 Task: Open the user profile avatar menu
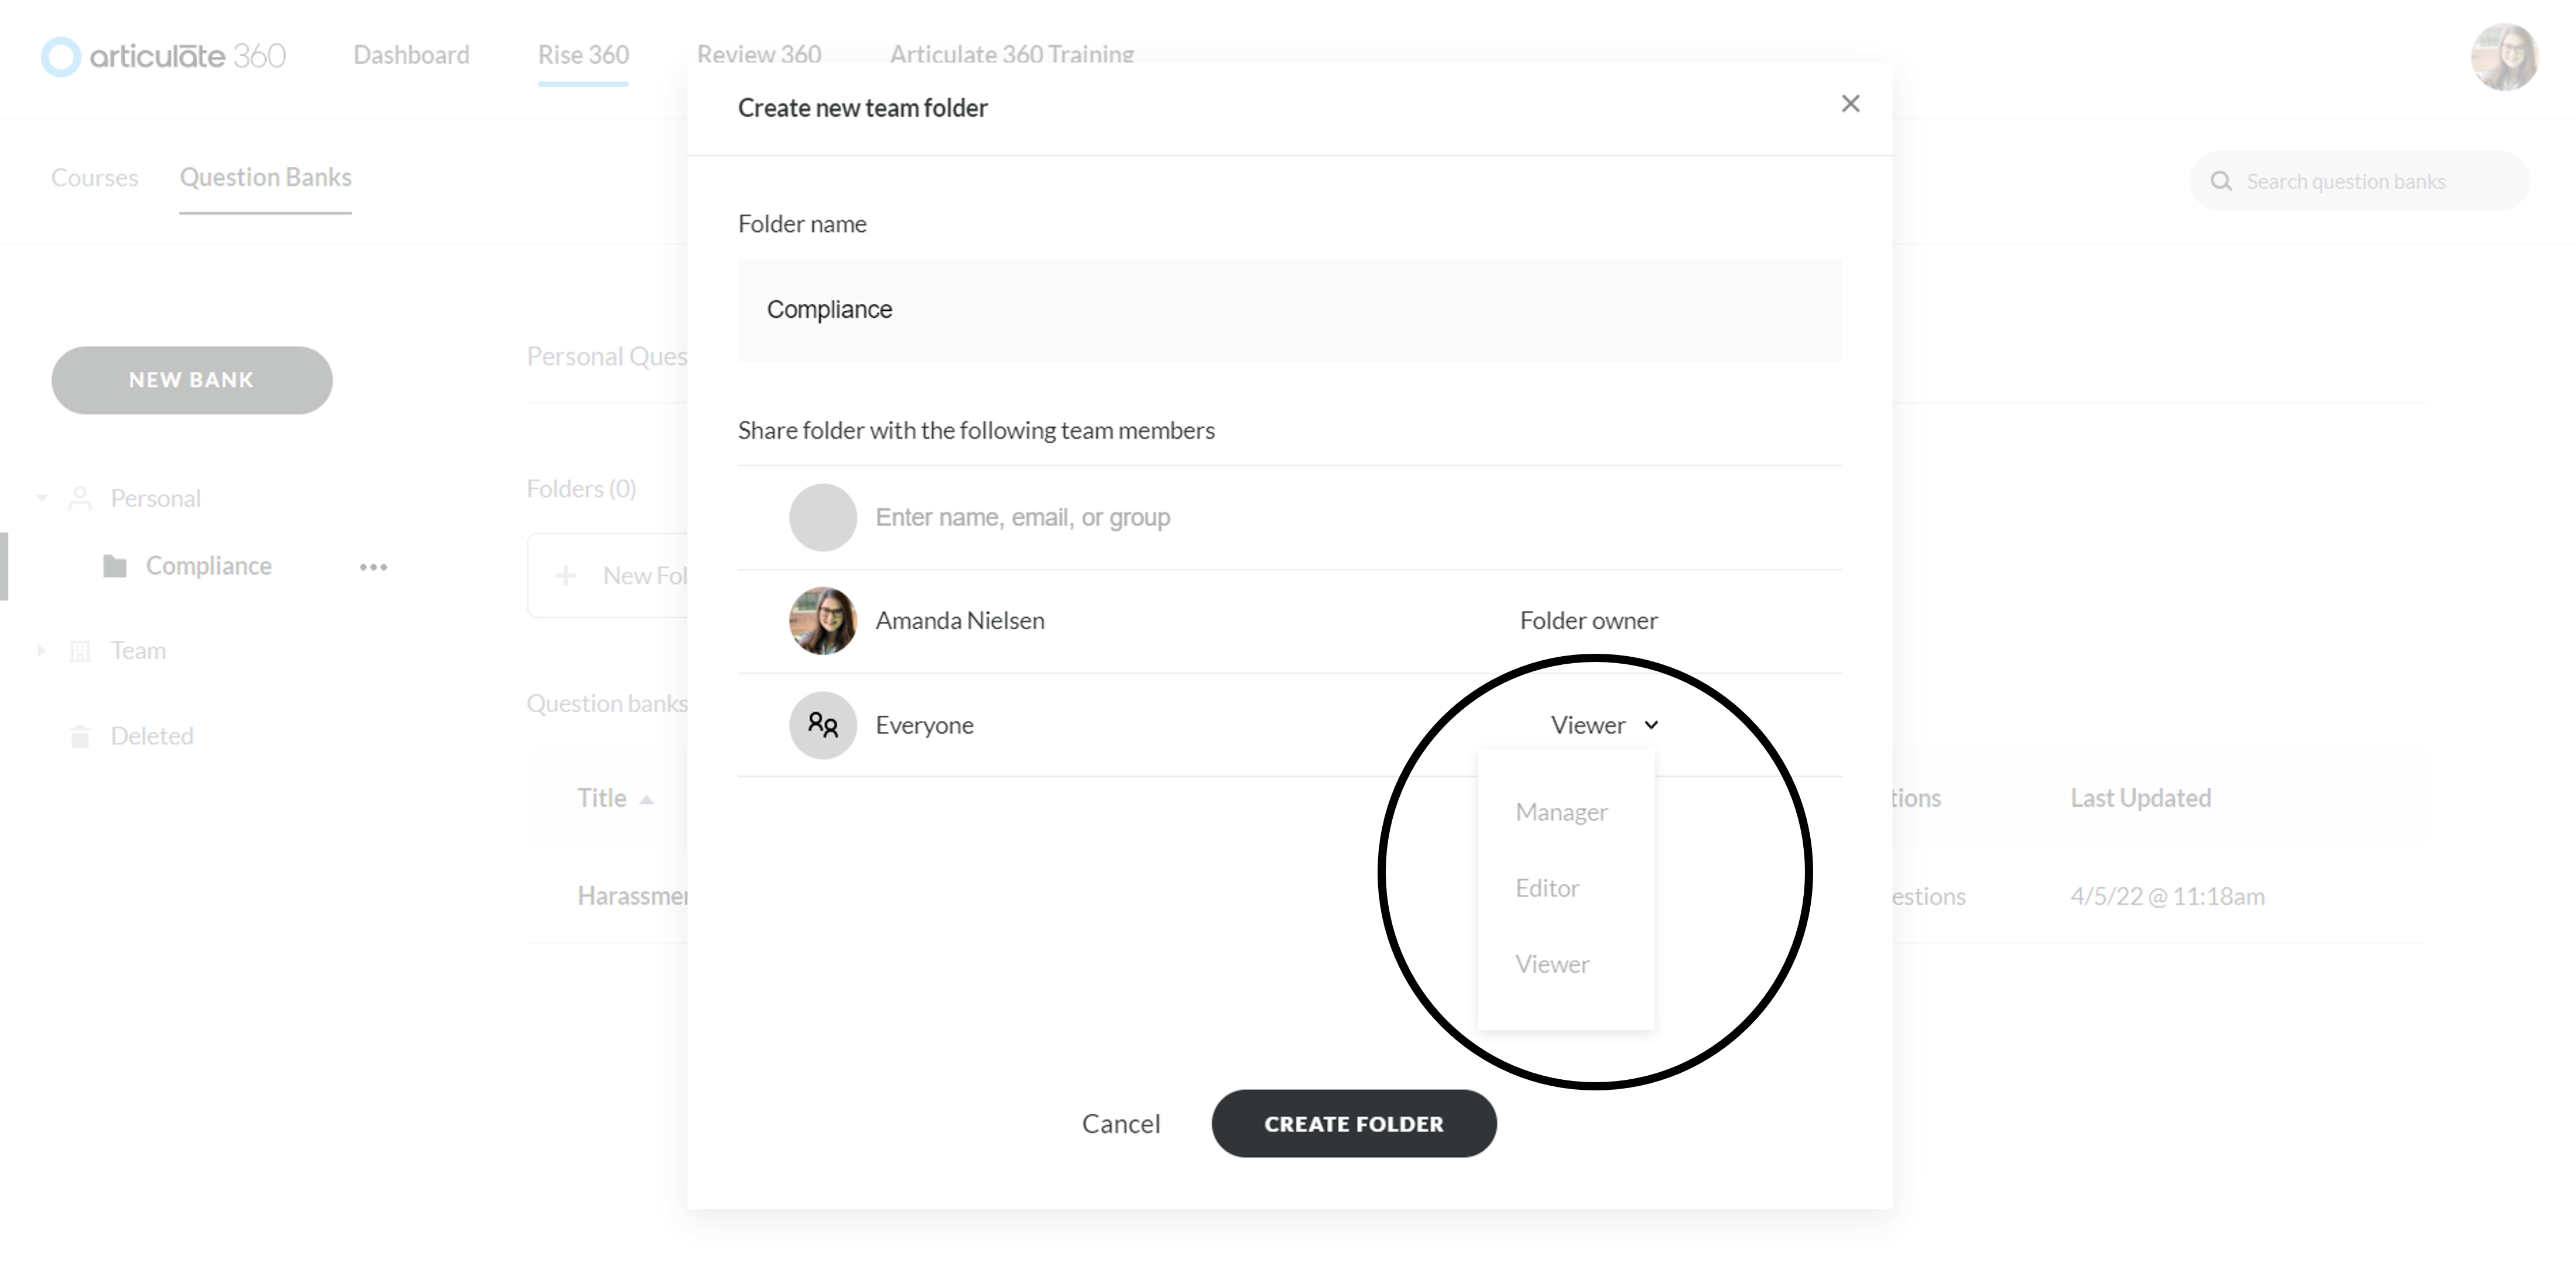(x=2503, y=57)
